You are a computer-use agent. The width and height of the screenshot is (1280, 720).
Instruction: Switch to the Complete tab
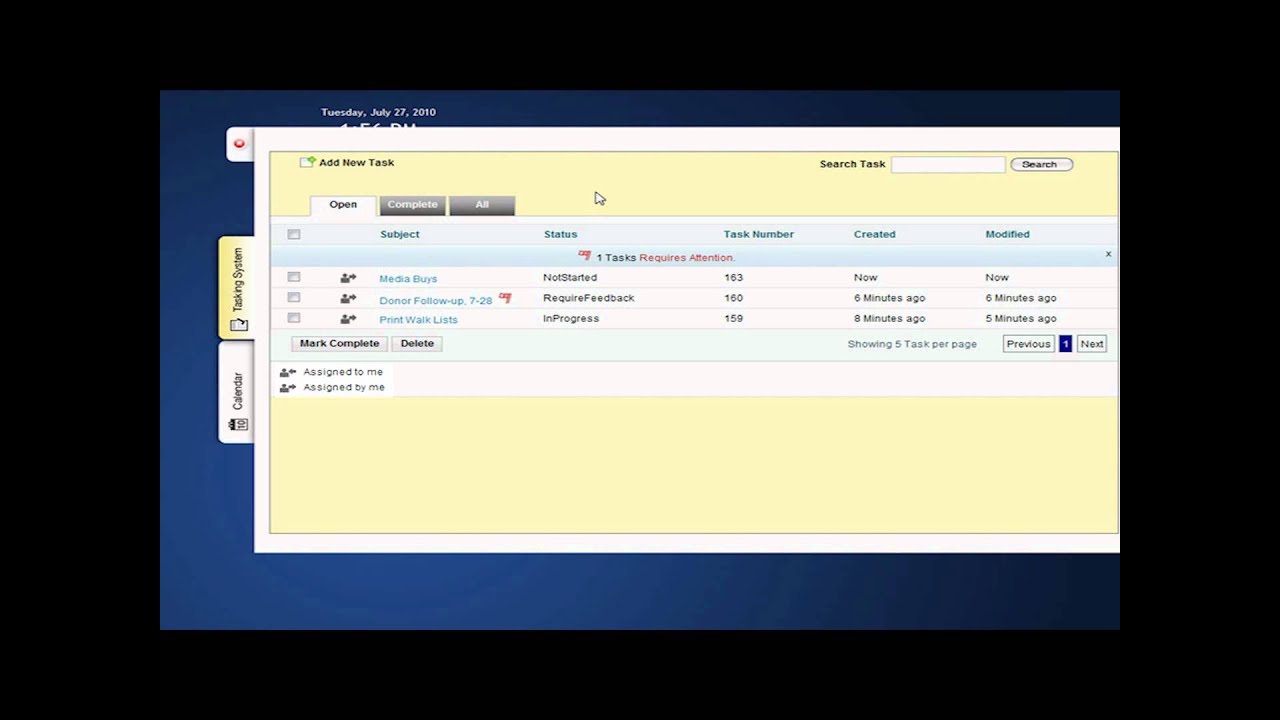412,205
